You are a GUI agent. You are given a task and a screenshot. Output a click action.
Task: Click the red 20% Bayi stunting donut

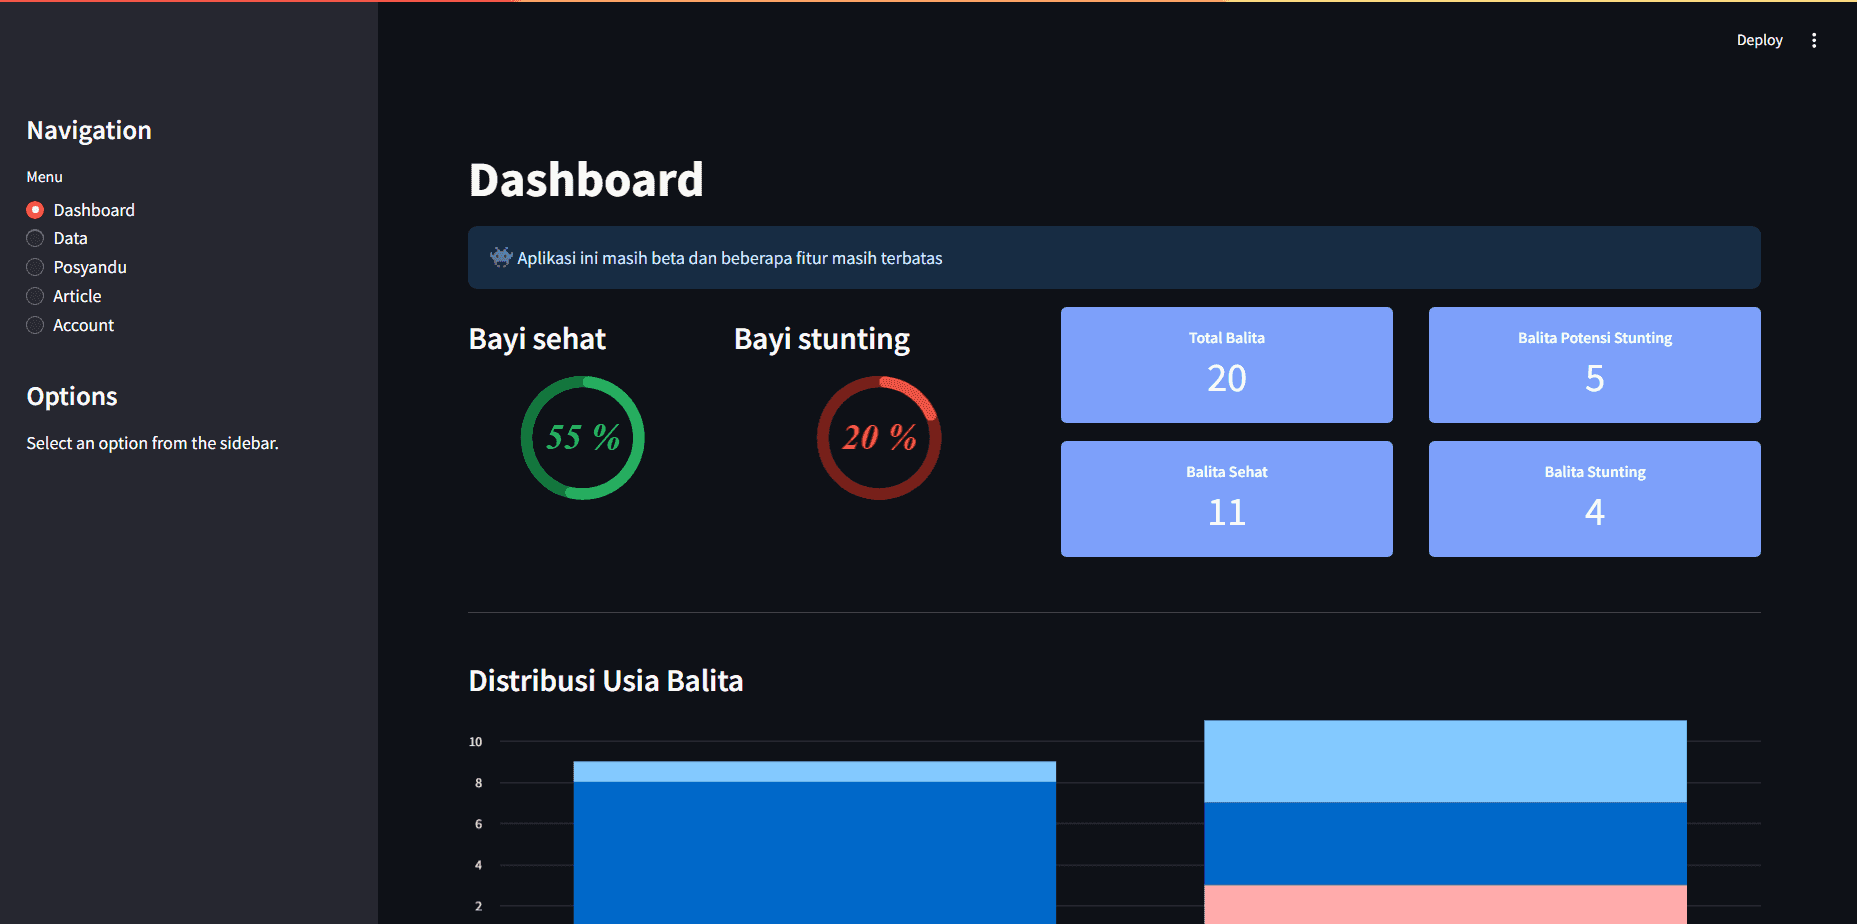click(879, 437)
